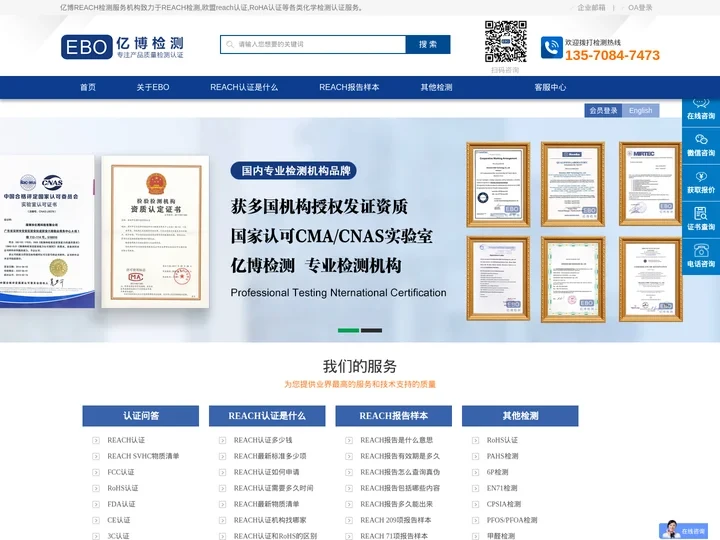The width and height of the screenshot is (720, 540).
Task: Open the REACH最新物质清单 link
Action: pos(266,504)
